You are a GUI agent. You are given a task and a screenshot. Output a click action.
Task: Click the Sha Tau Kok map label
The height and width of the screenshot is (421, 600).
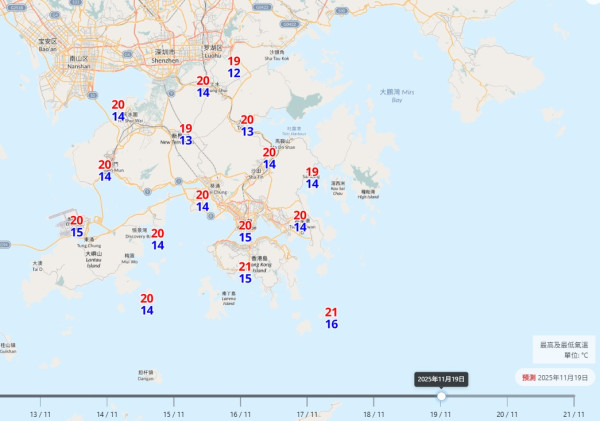pyautogui.click(x=277, y=55)
